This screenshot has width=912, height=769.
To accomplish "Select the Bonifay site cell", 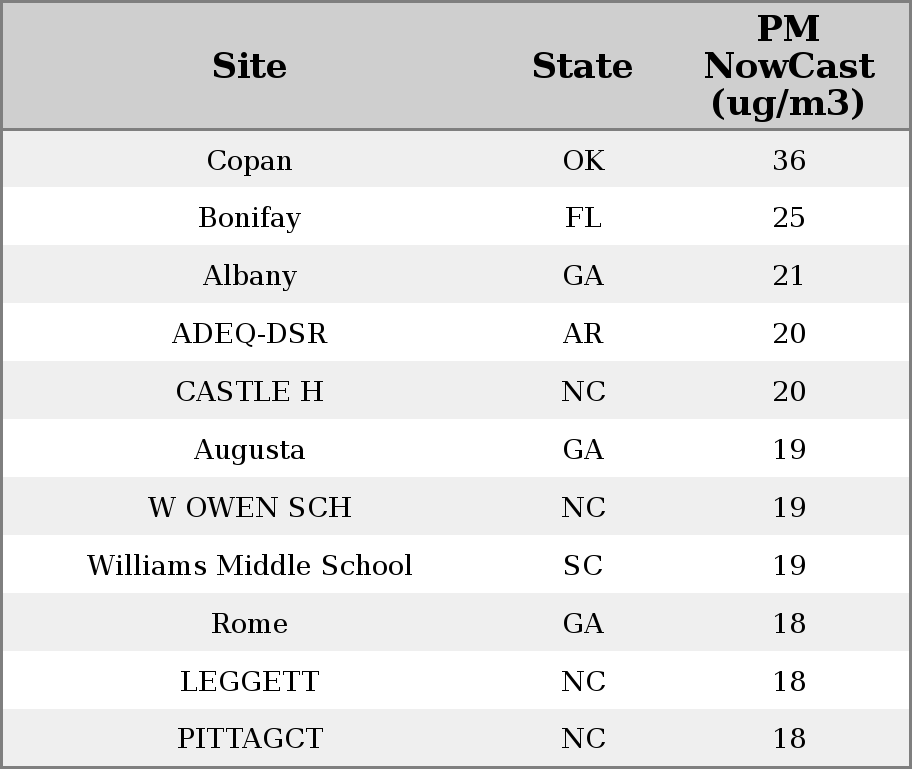I will [249, 218].
